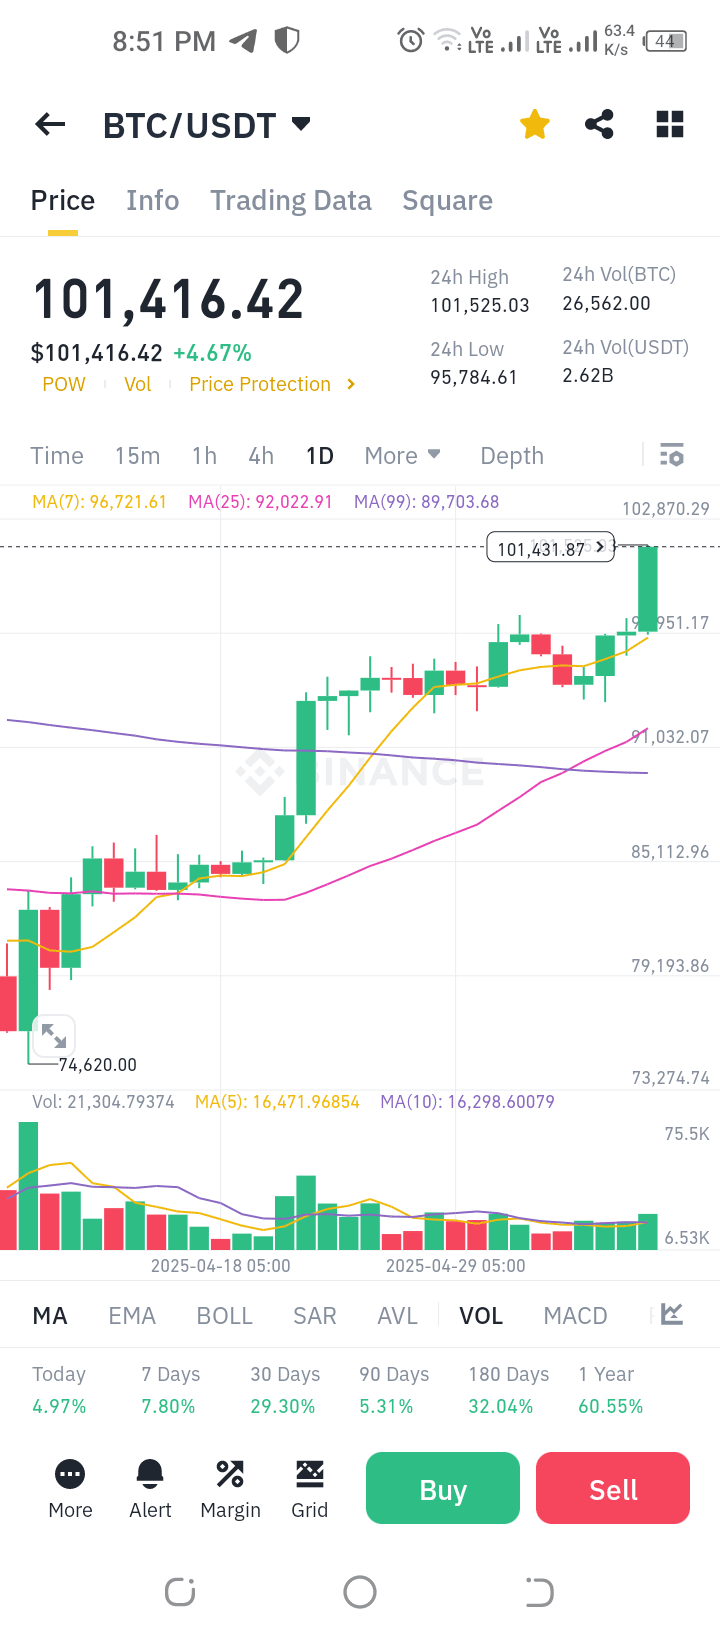Toggle MA indicator
The height and width of the screenshot is (1640, 720).
(x=50, y=1316)
